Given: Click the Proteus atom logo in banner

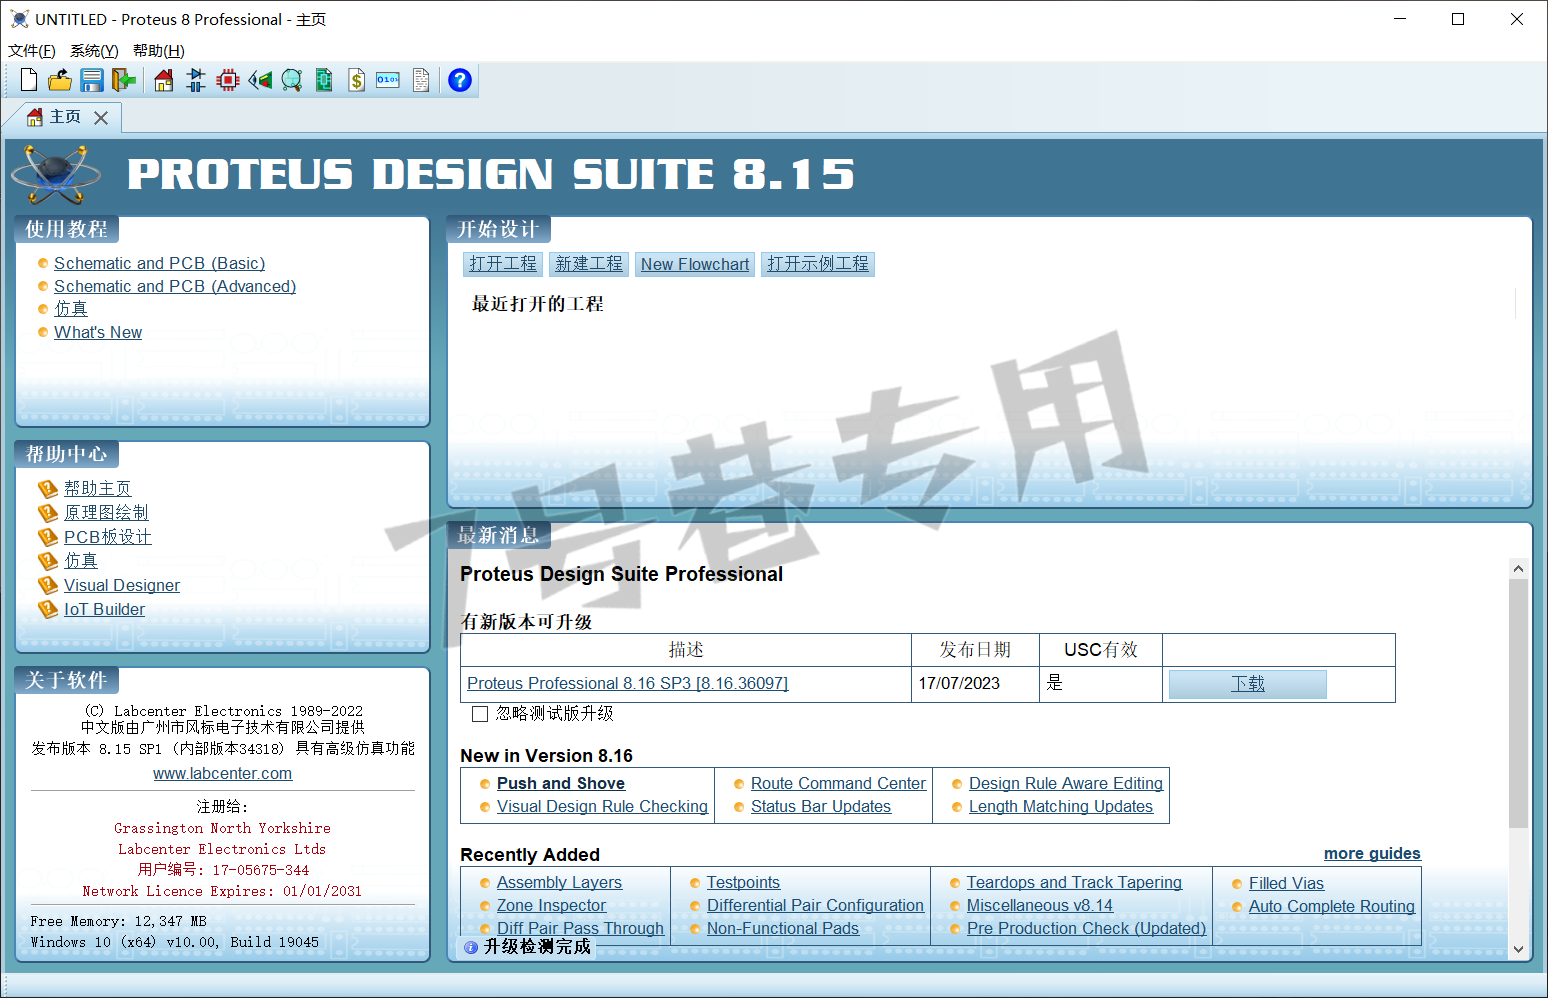Looking at the screenshot, I should point(56,175).
